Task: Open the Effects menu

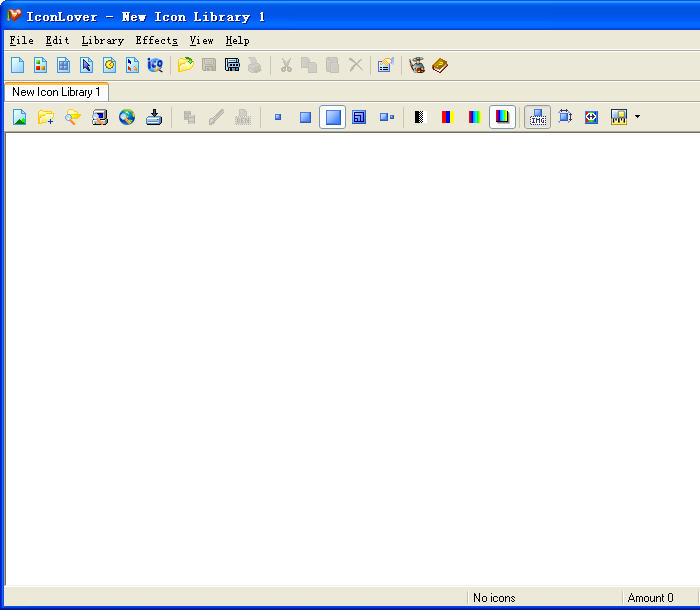Action: [x=156, y=41]
